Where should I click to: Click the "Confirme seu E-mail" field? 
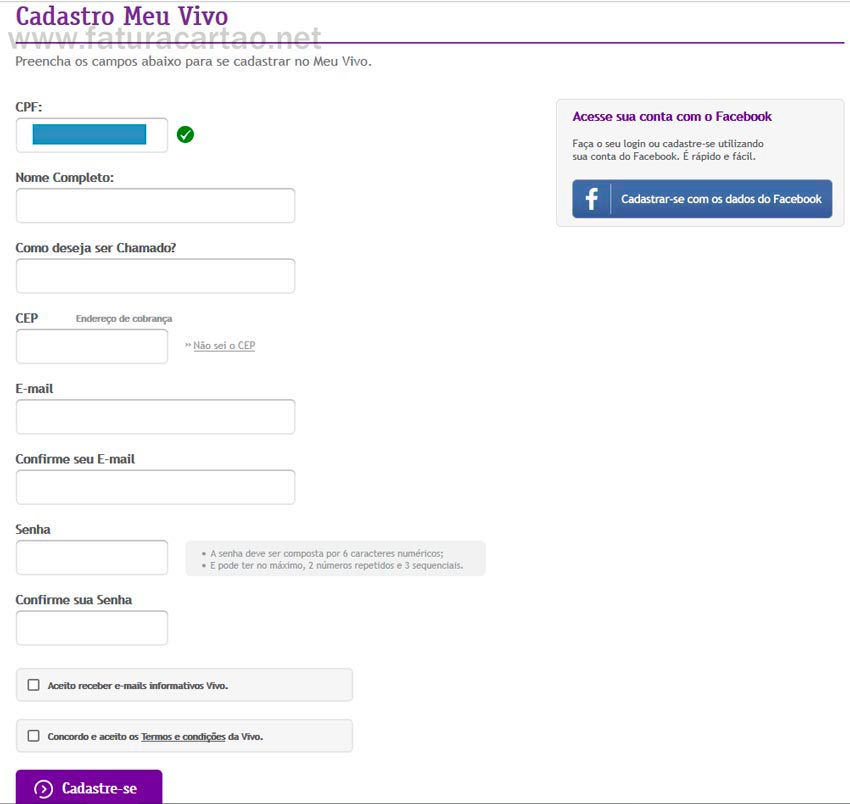tap(155, 487)
